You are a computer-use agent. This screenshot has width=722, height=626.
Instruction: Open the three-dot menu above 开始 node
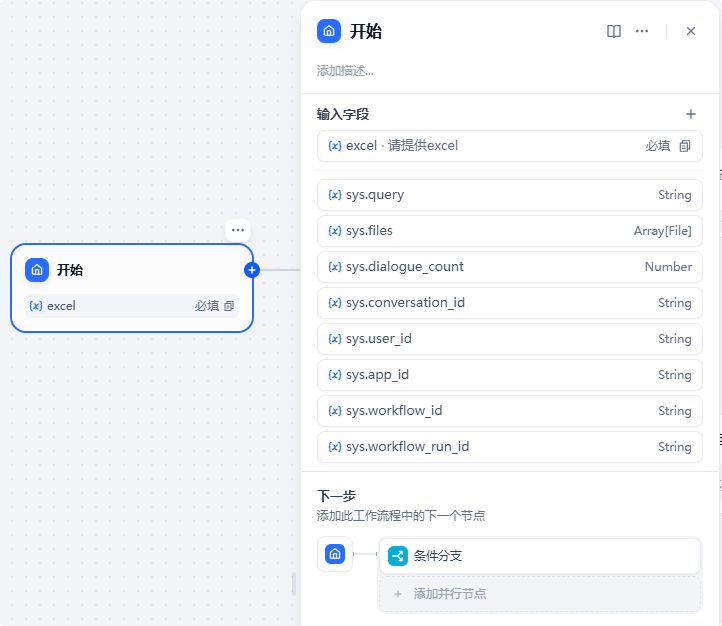coord(237,230)
